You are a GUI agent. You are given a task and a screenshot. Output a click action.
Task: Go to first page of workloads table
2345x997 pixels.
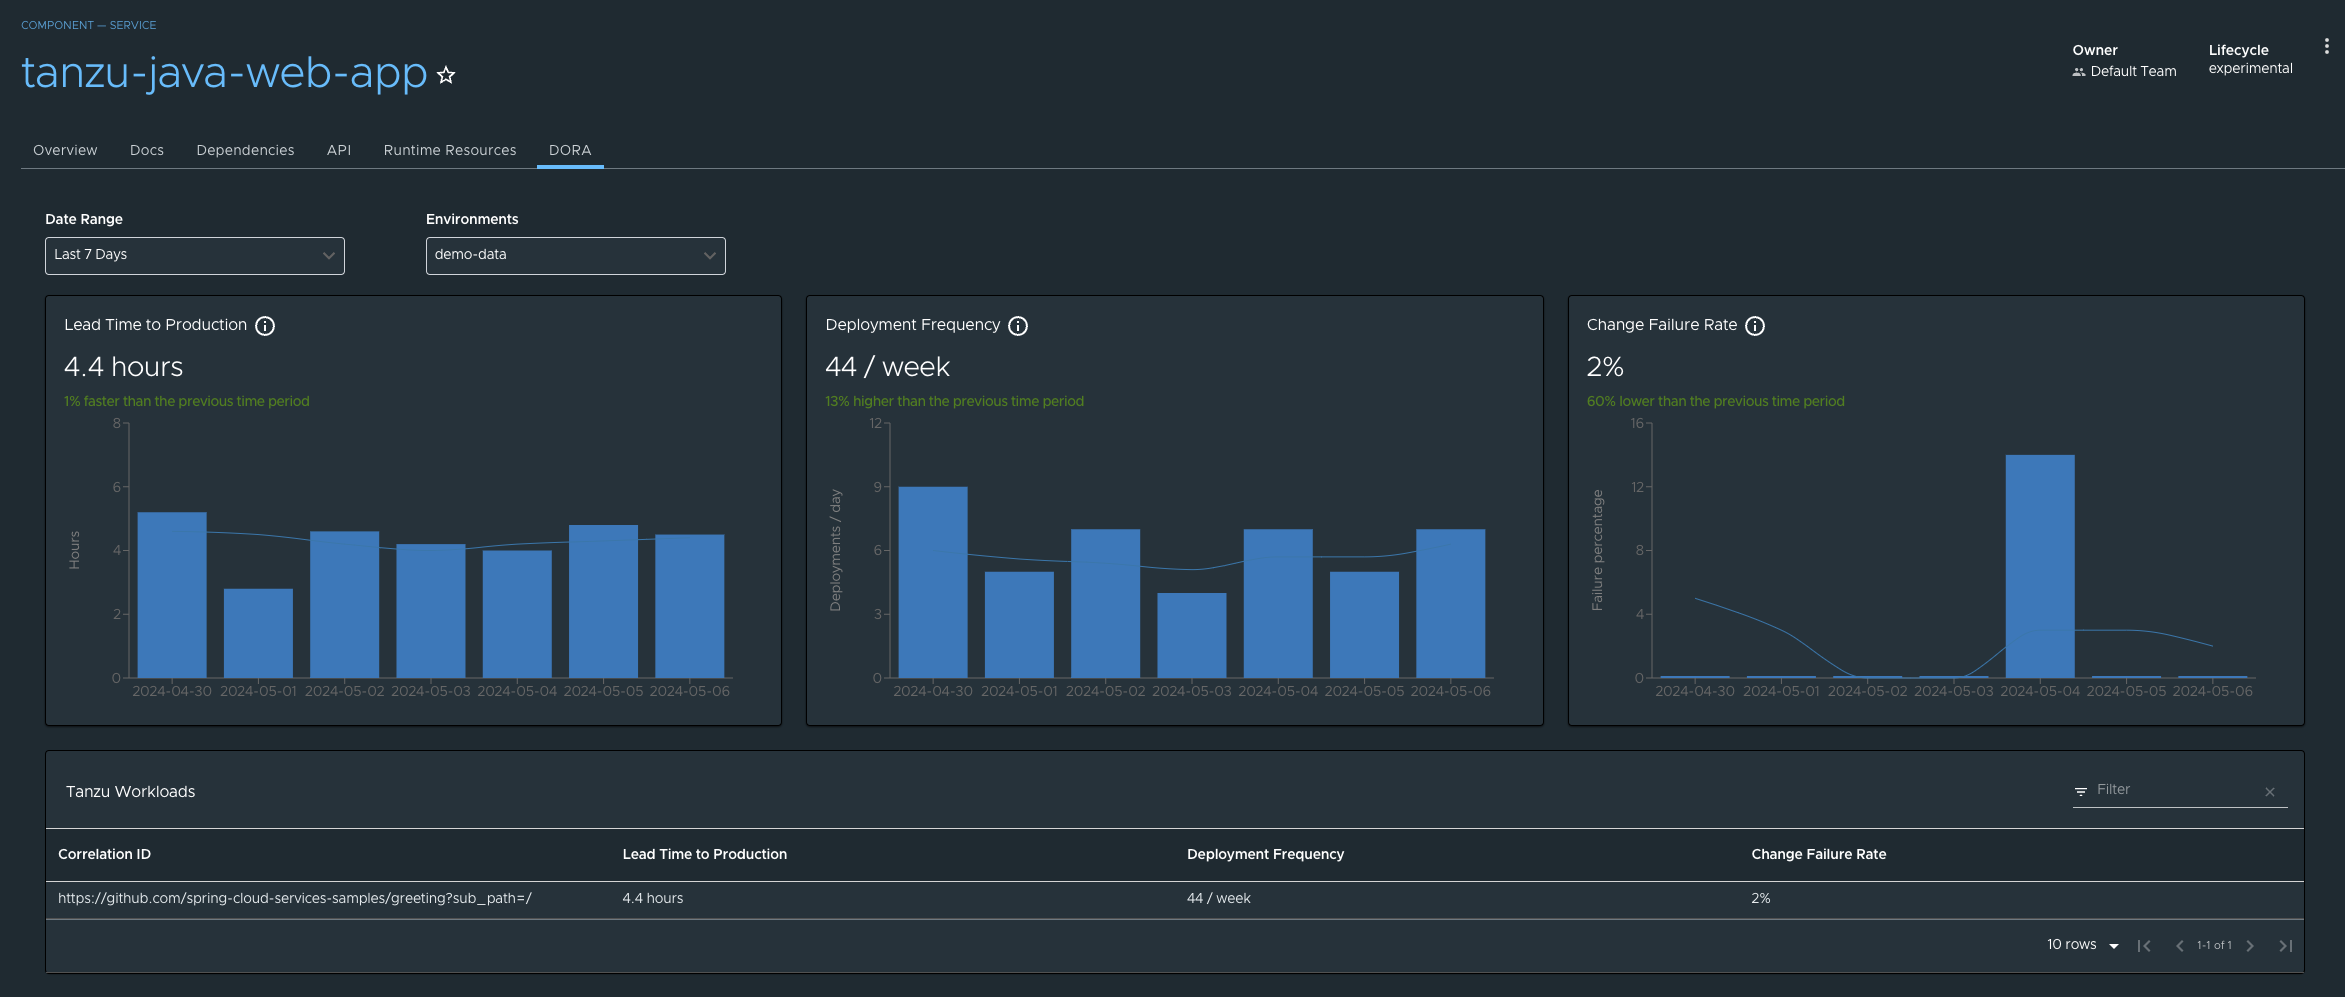[x=2144, y=946]
